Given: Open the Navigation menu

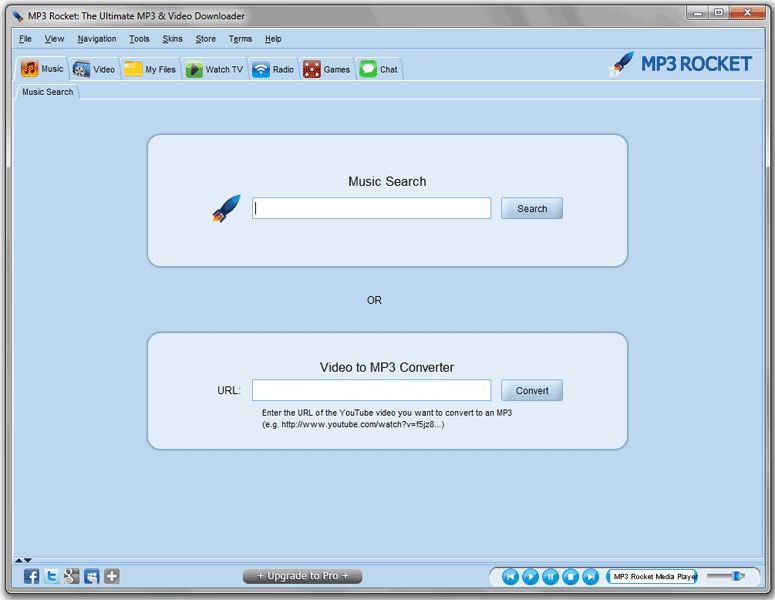Looking at the screenshot, I should (97, 39).
